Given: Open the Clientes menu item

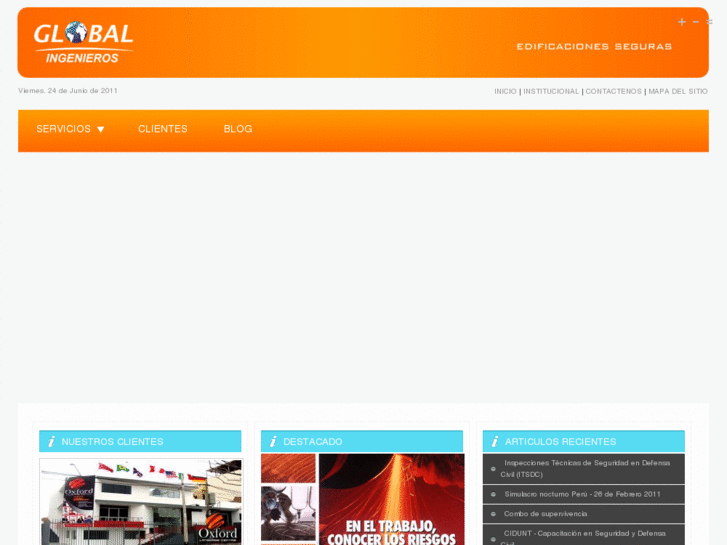Looking at the screenshot, I should click(x=163, y=129).
